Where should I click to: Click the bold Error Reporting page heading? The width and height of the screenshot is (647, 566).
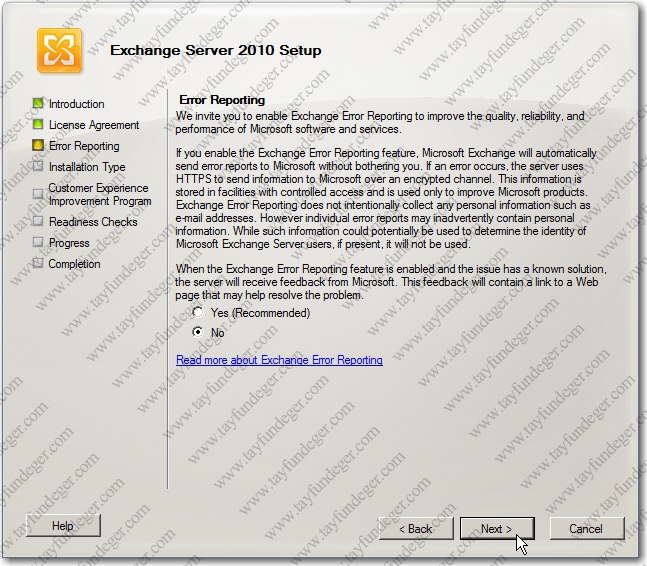[x=222, y=100]
